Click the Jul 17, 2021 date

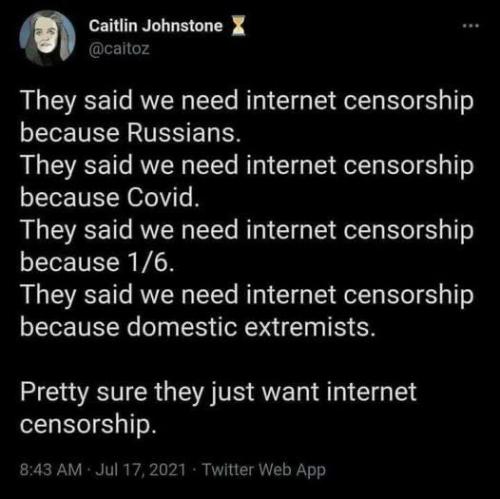[x=140, y=470]
